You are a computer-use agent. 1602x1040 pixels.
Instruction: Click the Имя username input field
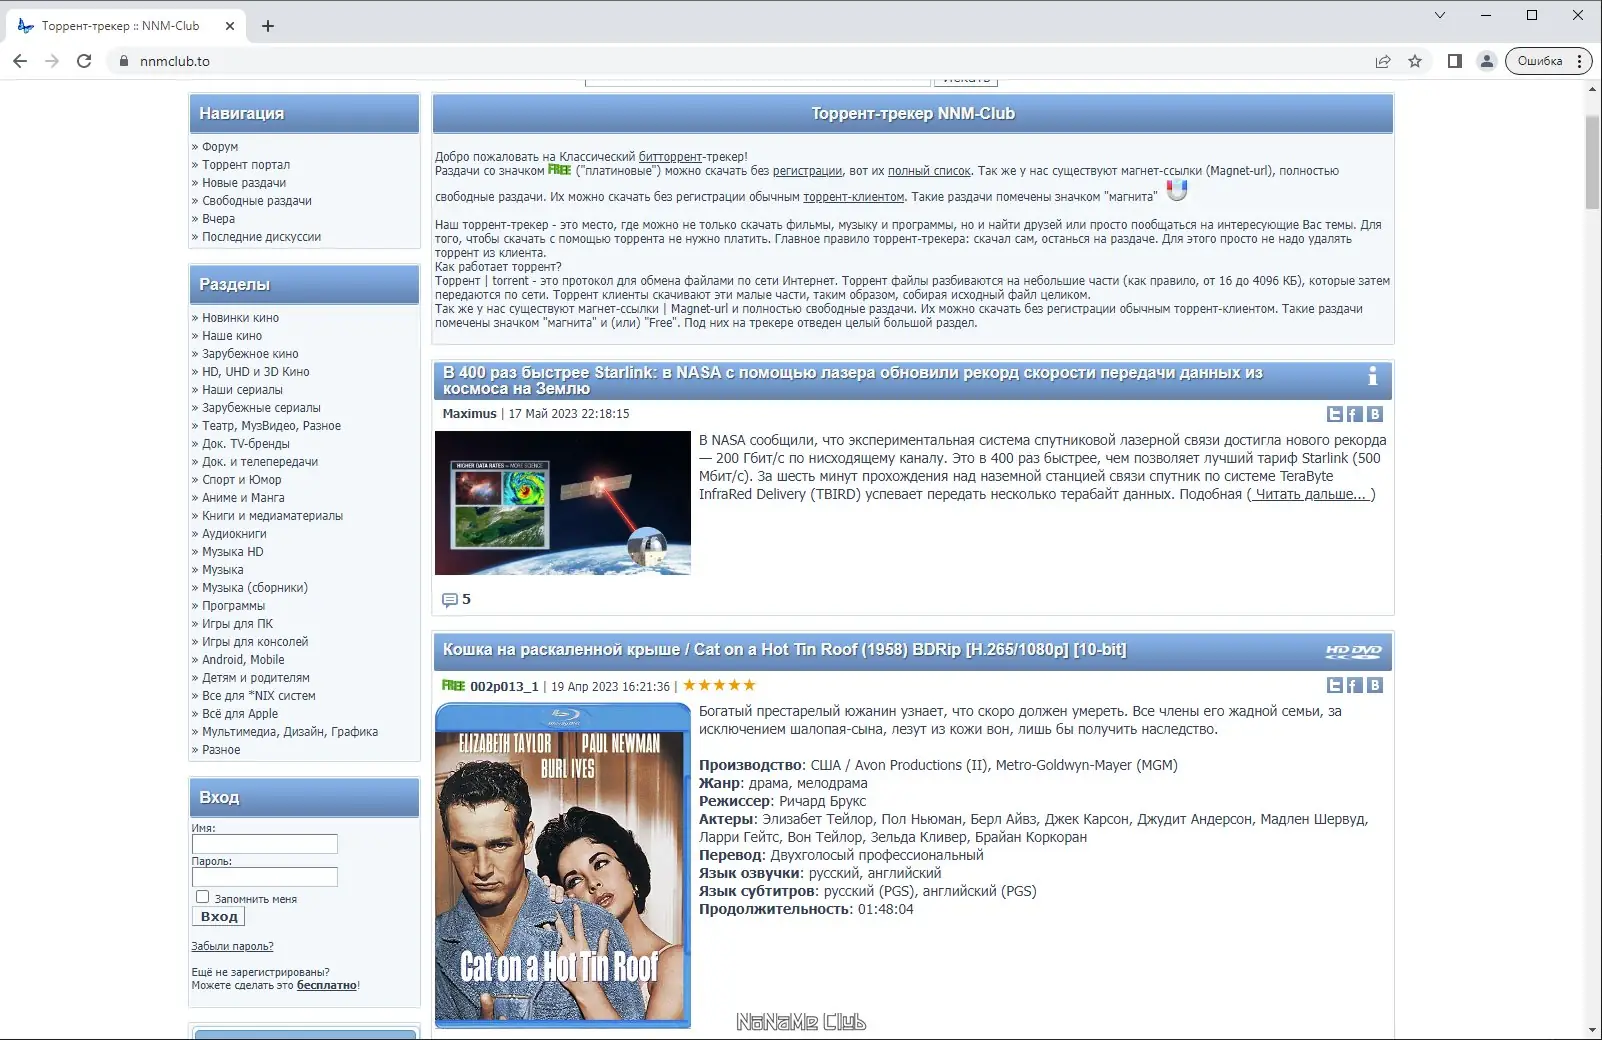[x=265, y=844]
